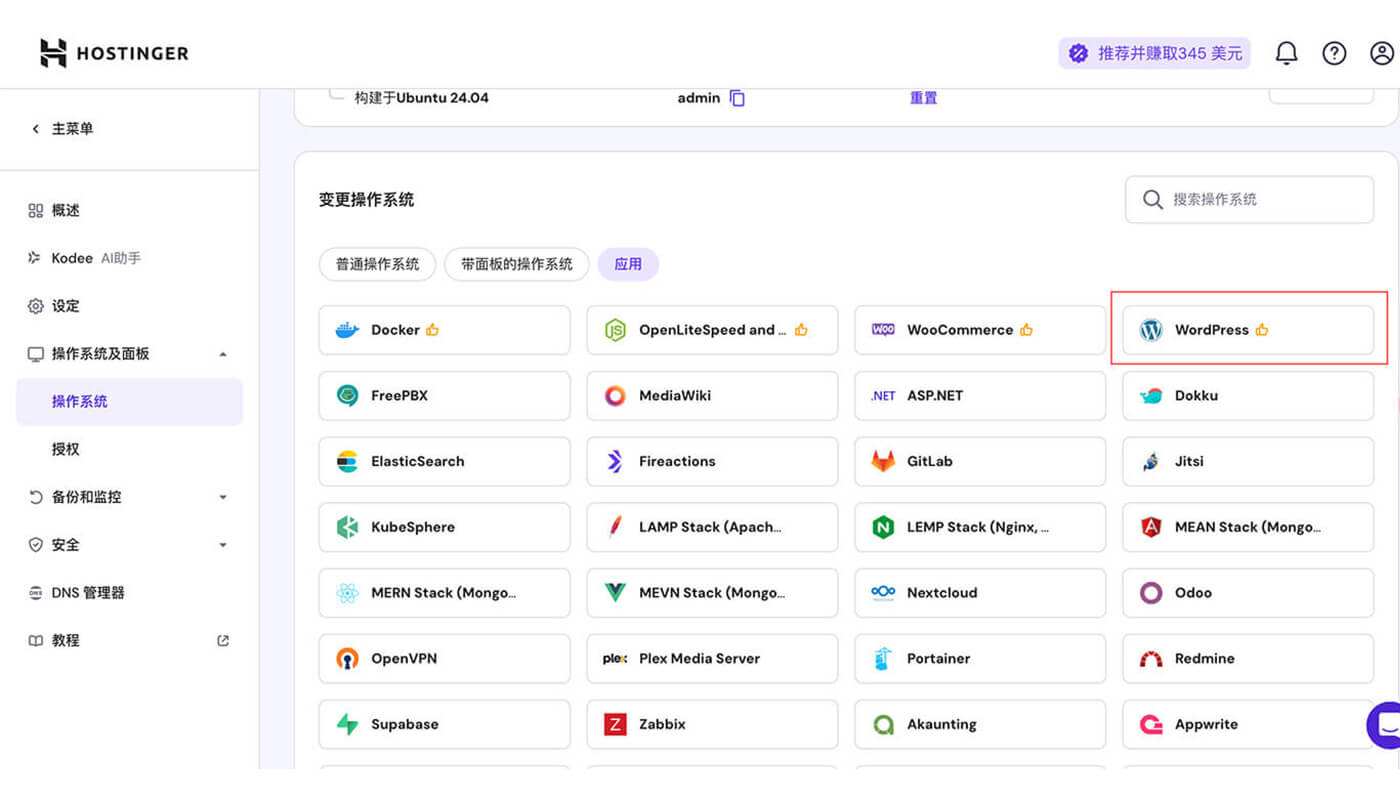Open DNS 管理器 in the sidebar
This screenshot has height=800, width=1400.
129,593
